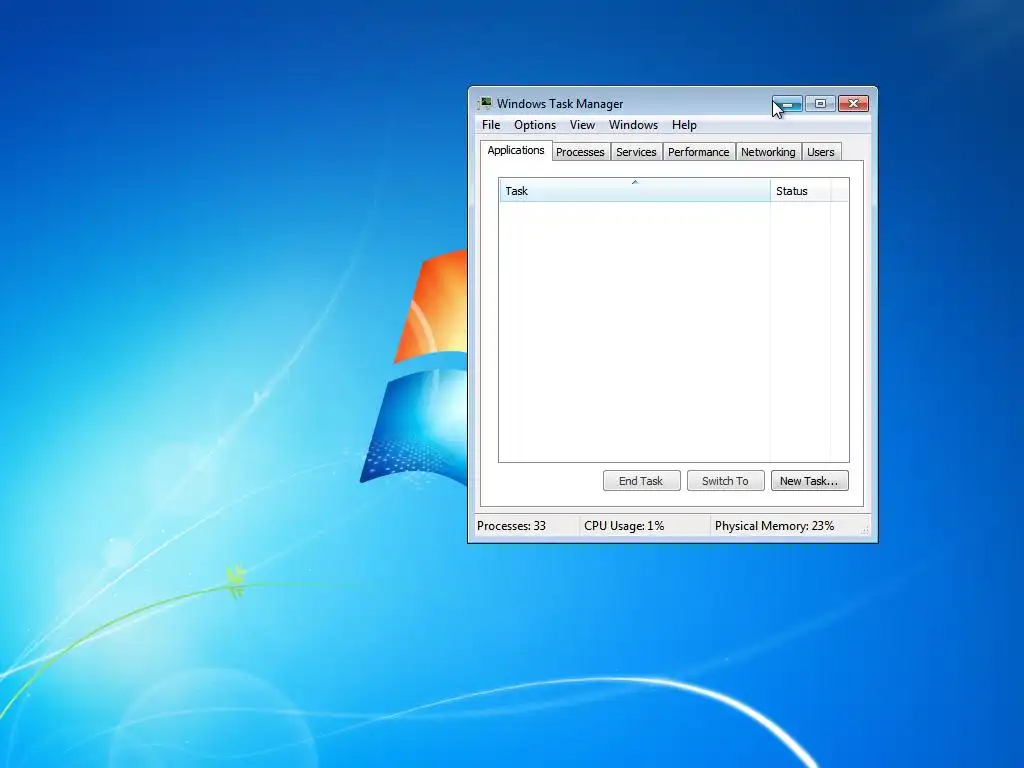Switch to the Users tab

click(x=821, y=152)
